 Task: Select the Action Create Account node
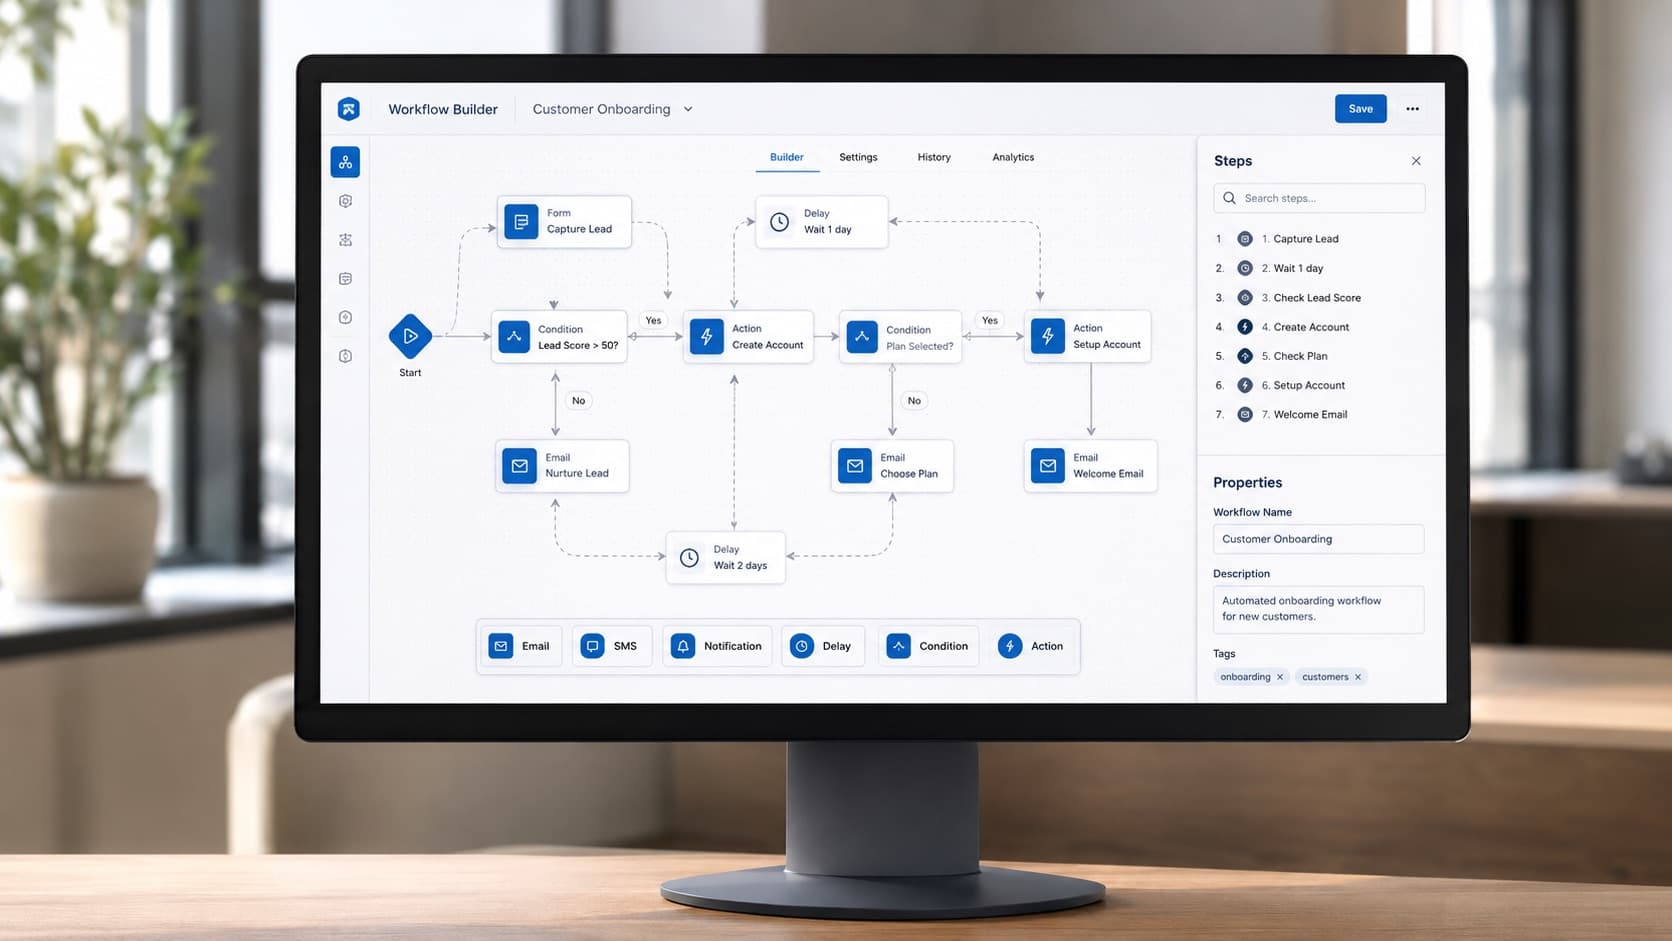click(748, 337)
